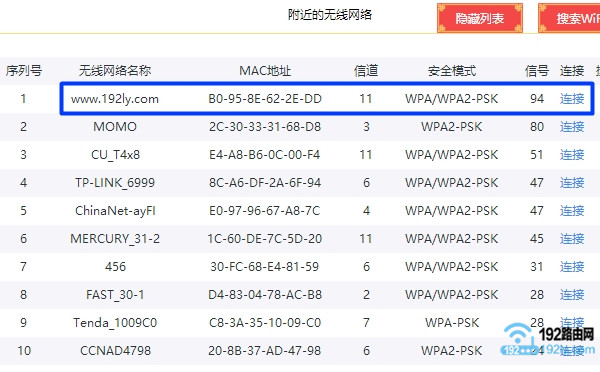Select the MOMO network name

tap(115, 127)
